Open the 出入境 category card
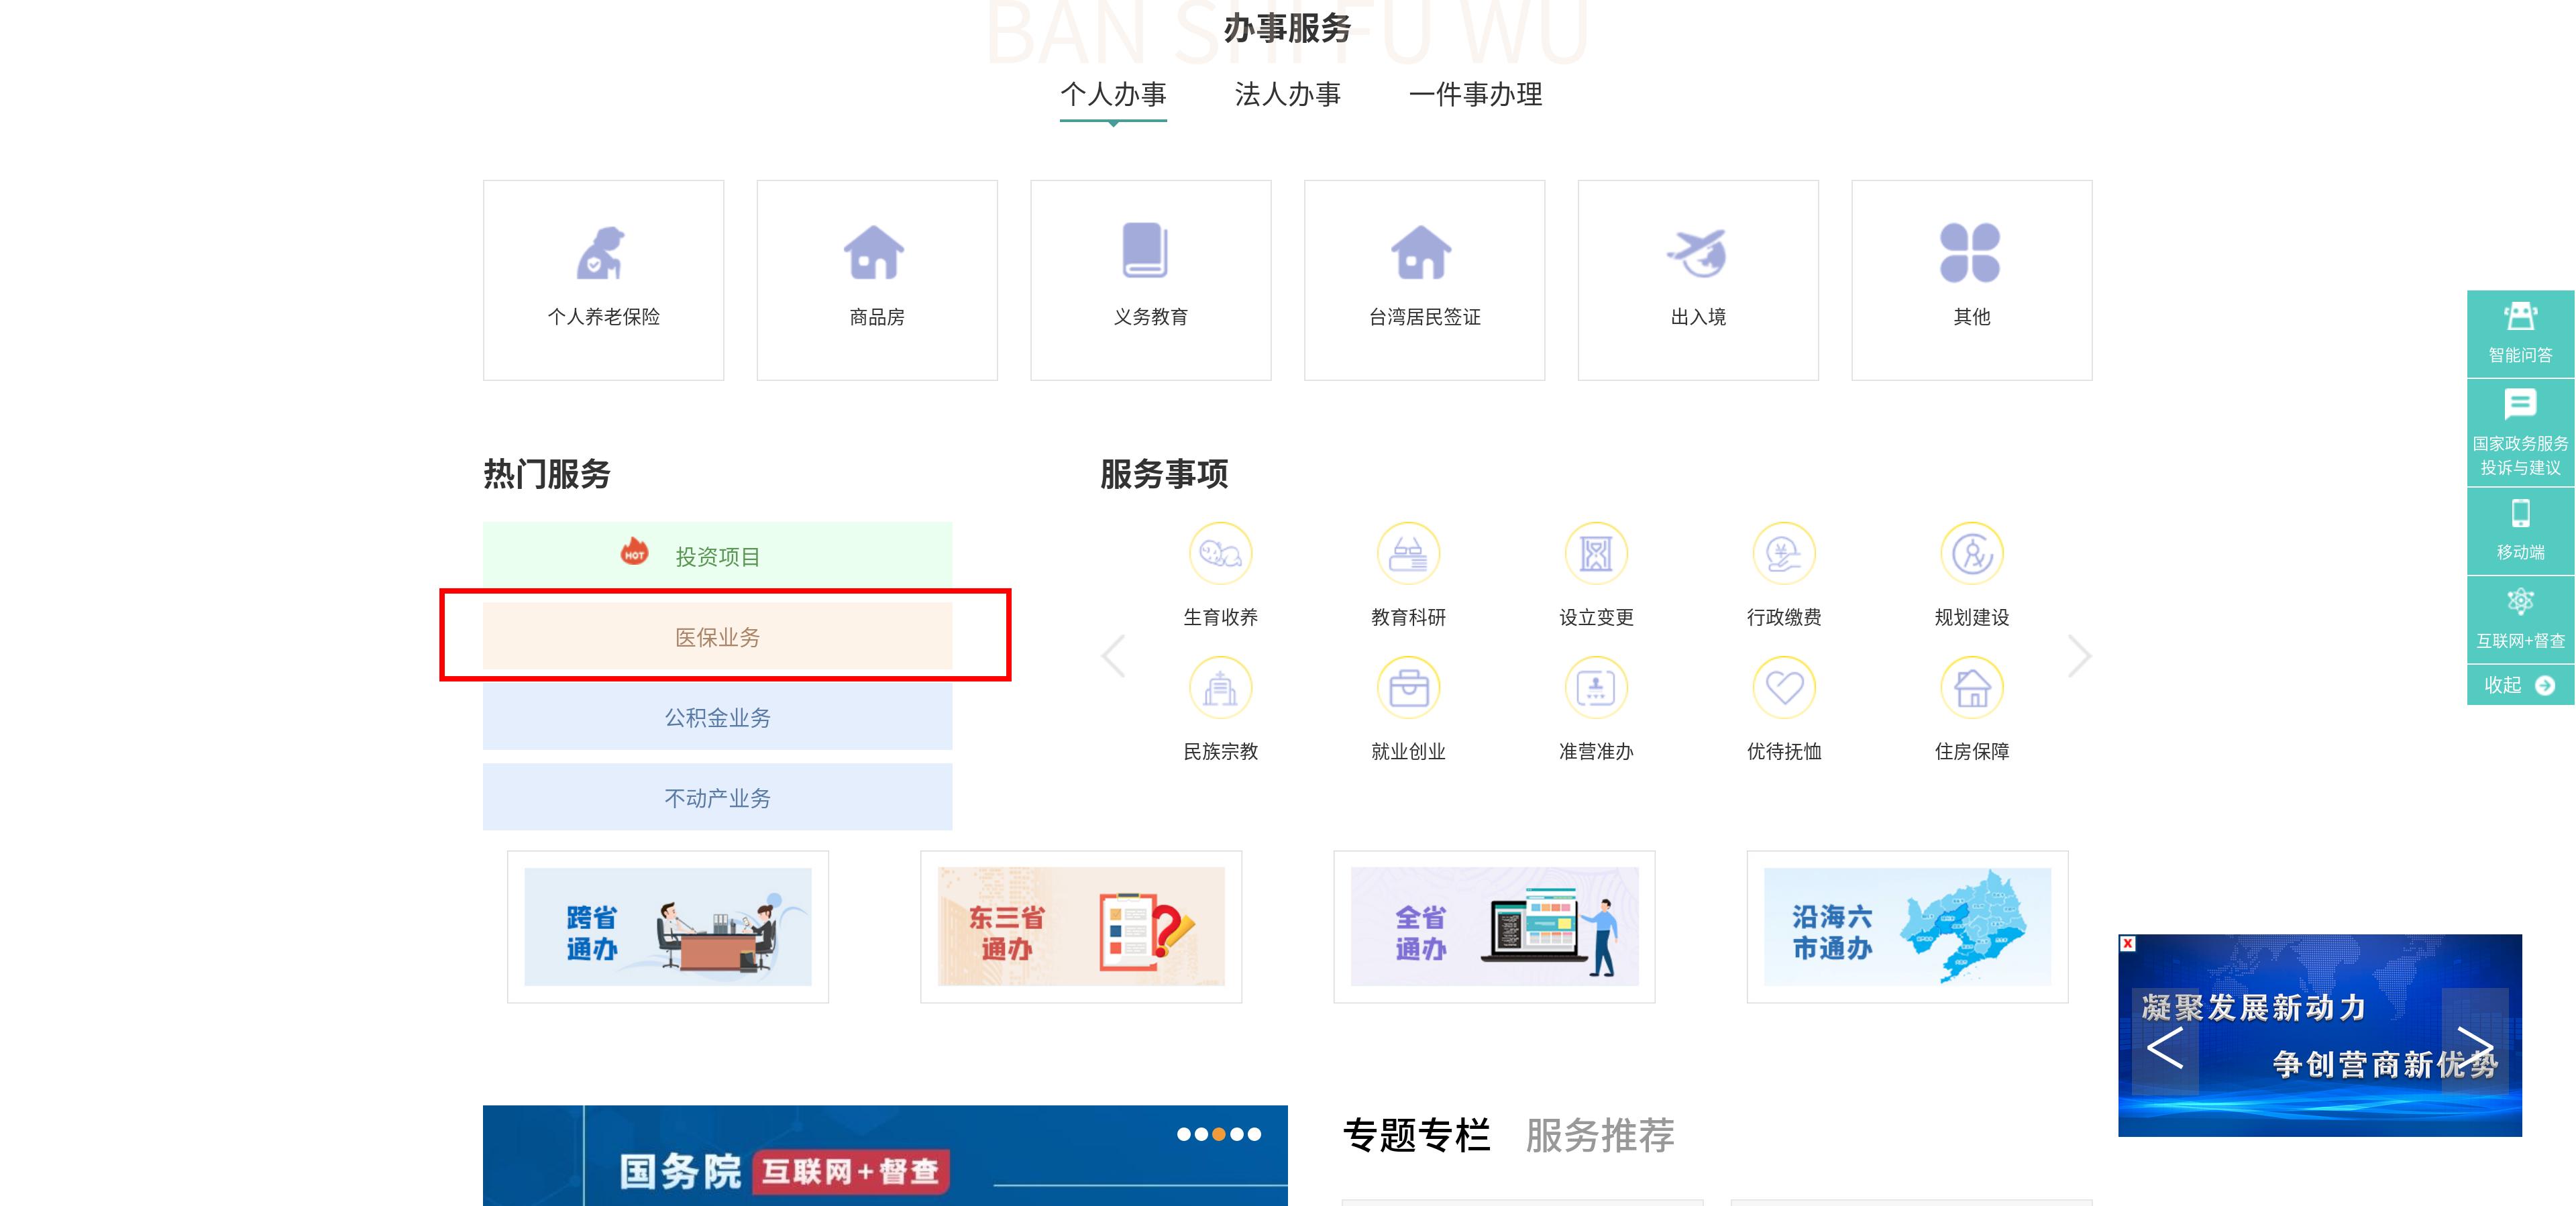 coord(1697,280)
